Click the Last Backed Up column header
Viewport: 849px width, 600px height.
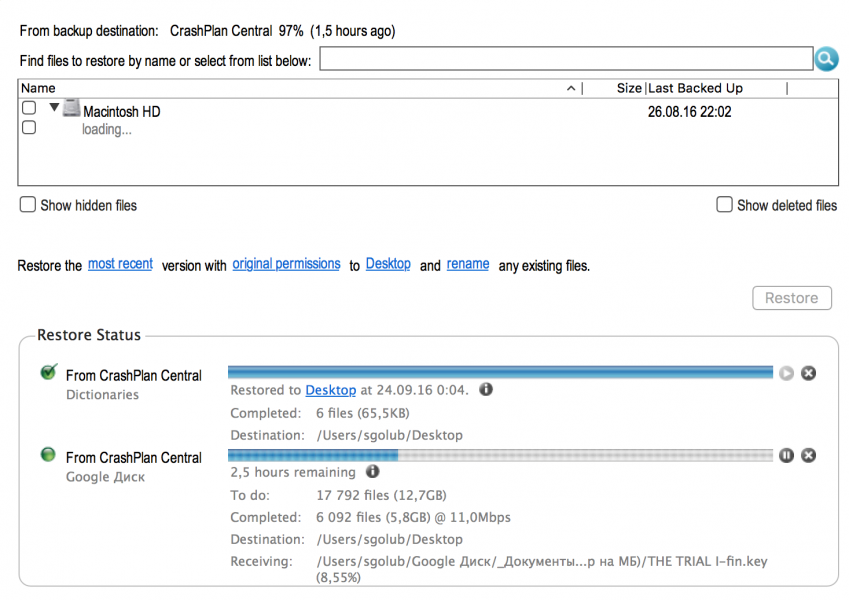695,88
